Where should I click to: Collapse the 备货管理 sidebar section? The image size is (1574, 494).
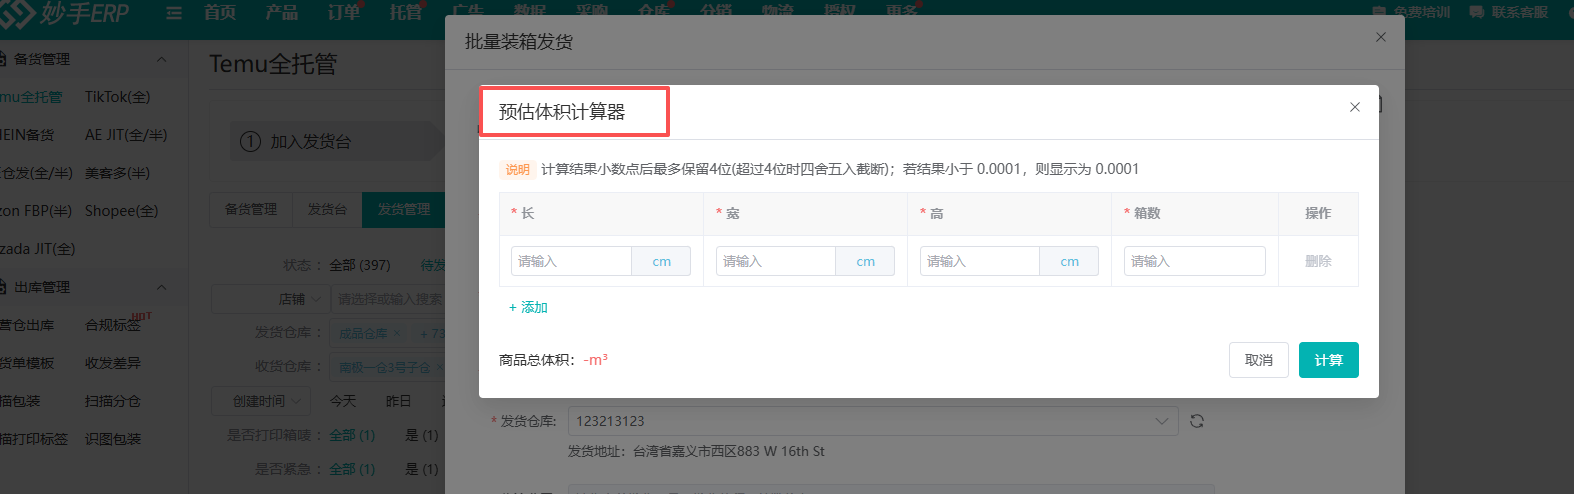(x=161, y=59)
